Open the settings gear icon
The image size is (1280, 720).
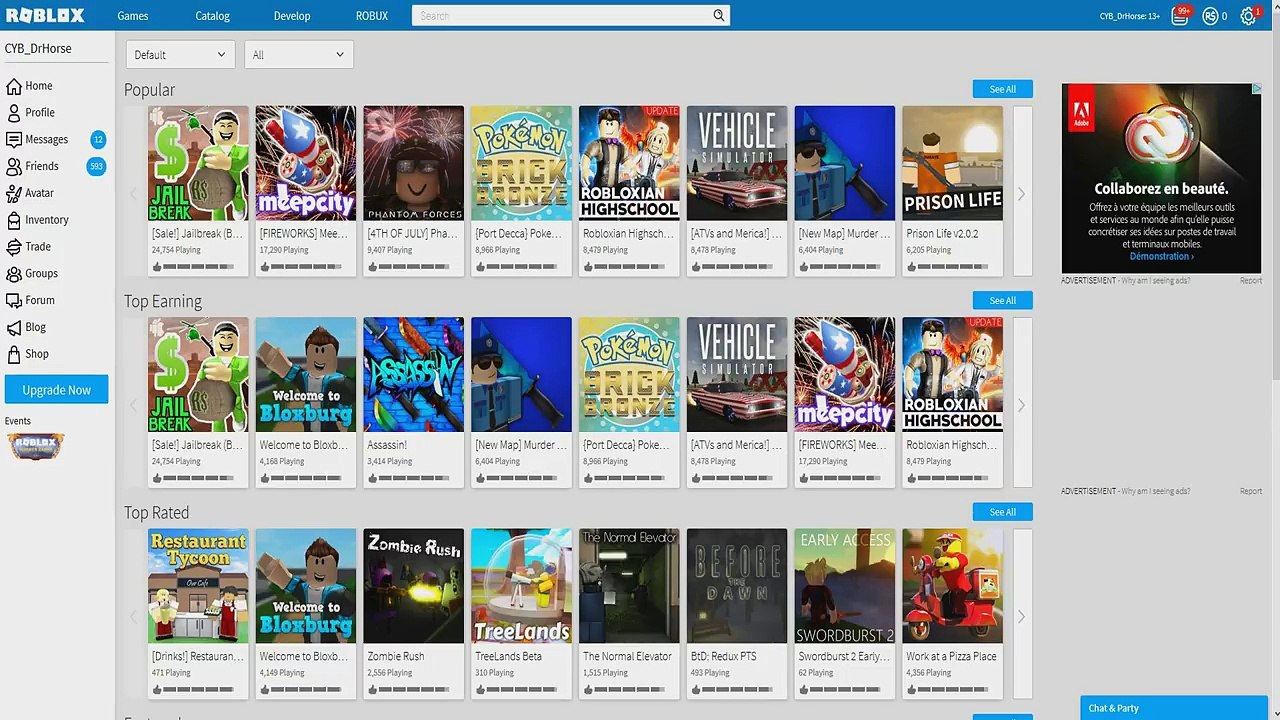click(x=1248, y=16)
